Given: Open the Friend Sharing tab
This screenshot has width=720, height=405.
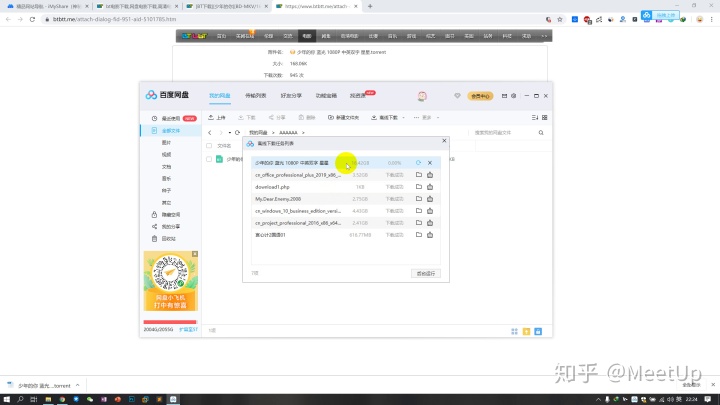Looking at the screenshot, I should coord(291,96).
